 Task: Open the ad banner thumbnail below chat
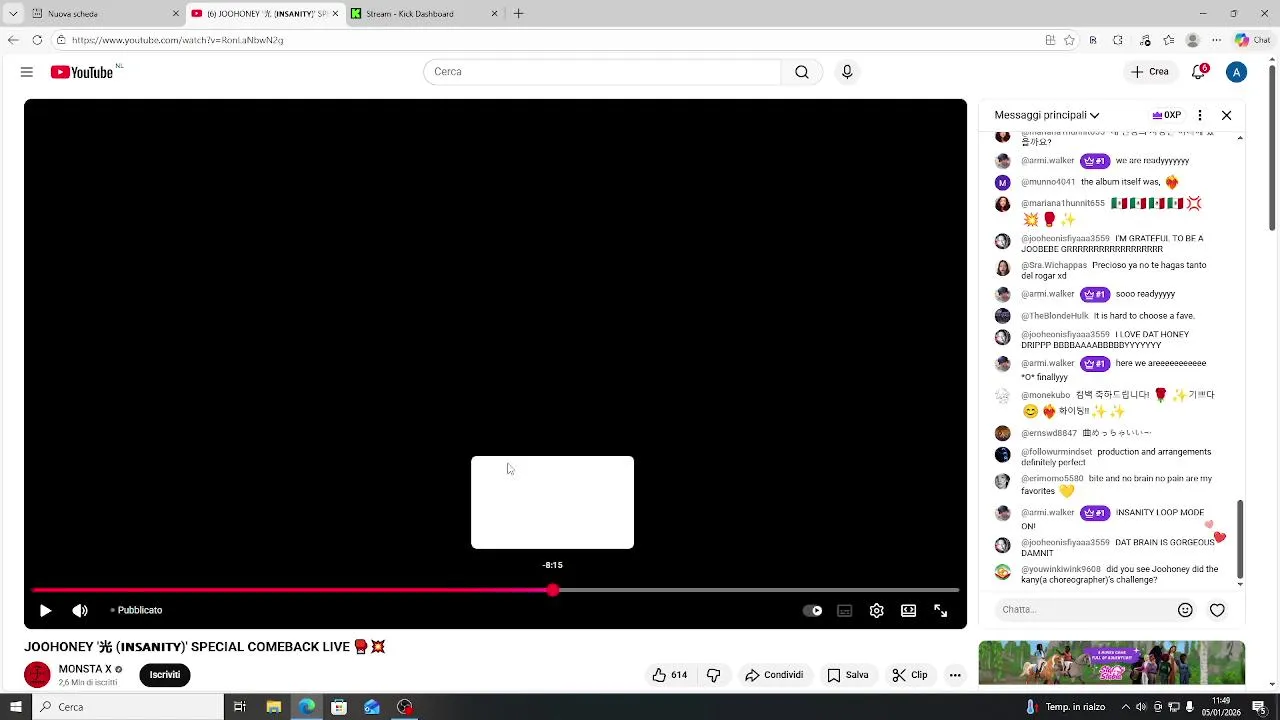click(x=1112, y=663)
